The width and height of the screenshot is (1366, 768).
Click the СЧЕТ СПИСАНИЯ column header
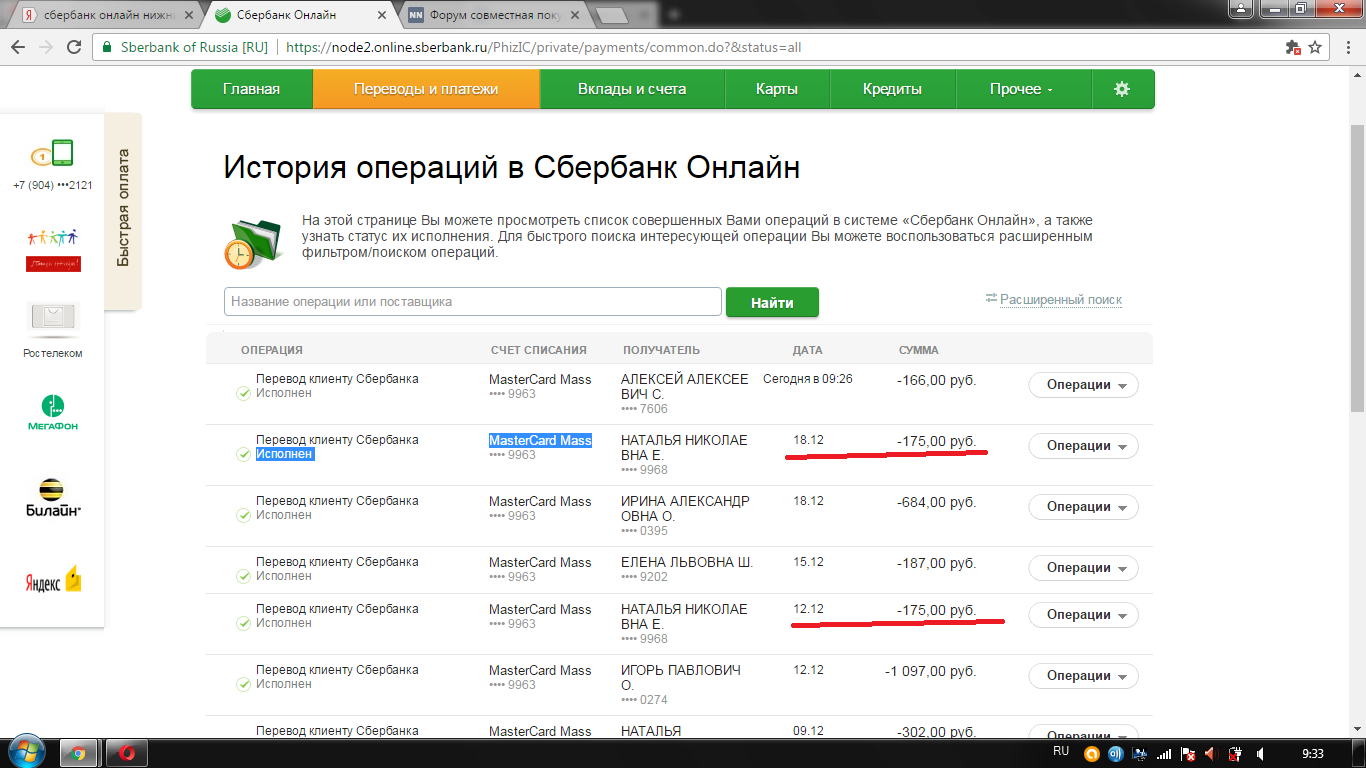(538, 350)
